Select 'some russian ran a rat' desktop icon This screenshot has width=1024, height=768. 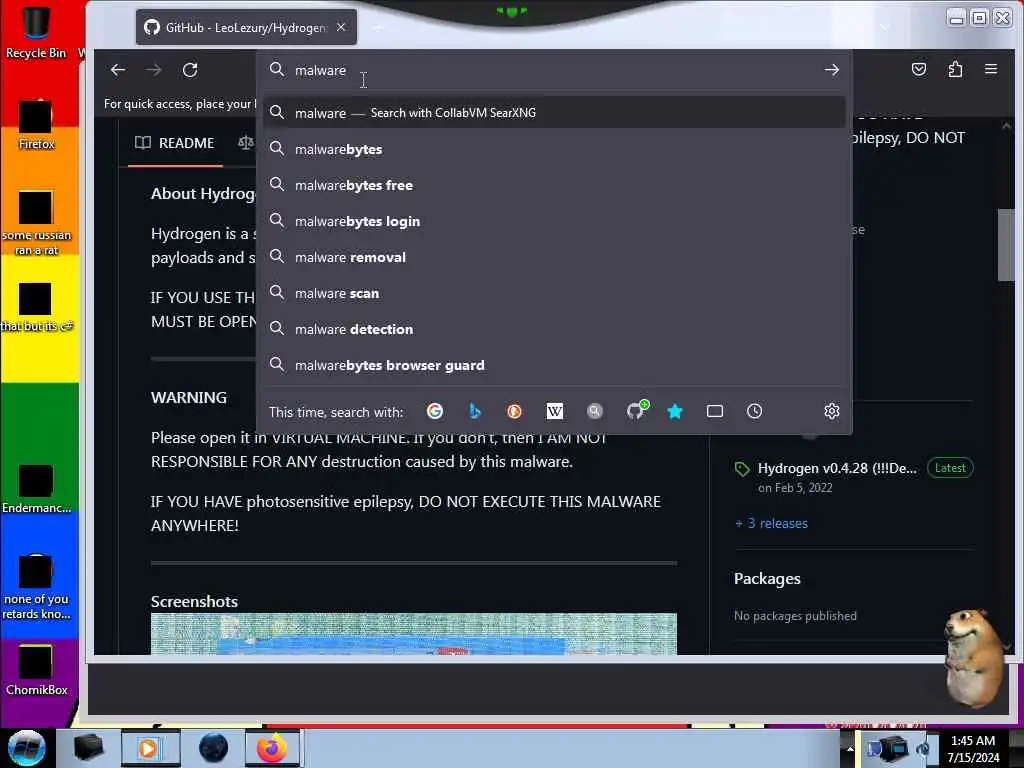tap(36, 222)
